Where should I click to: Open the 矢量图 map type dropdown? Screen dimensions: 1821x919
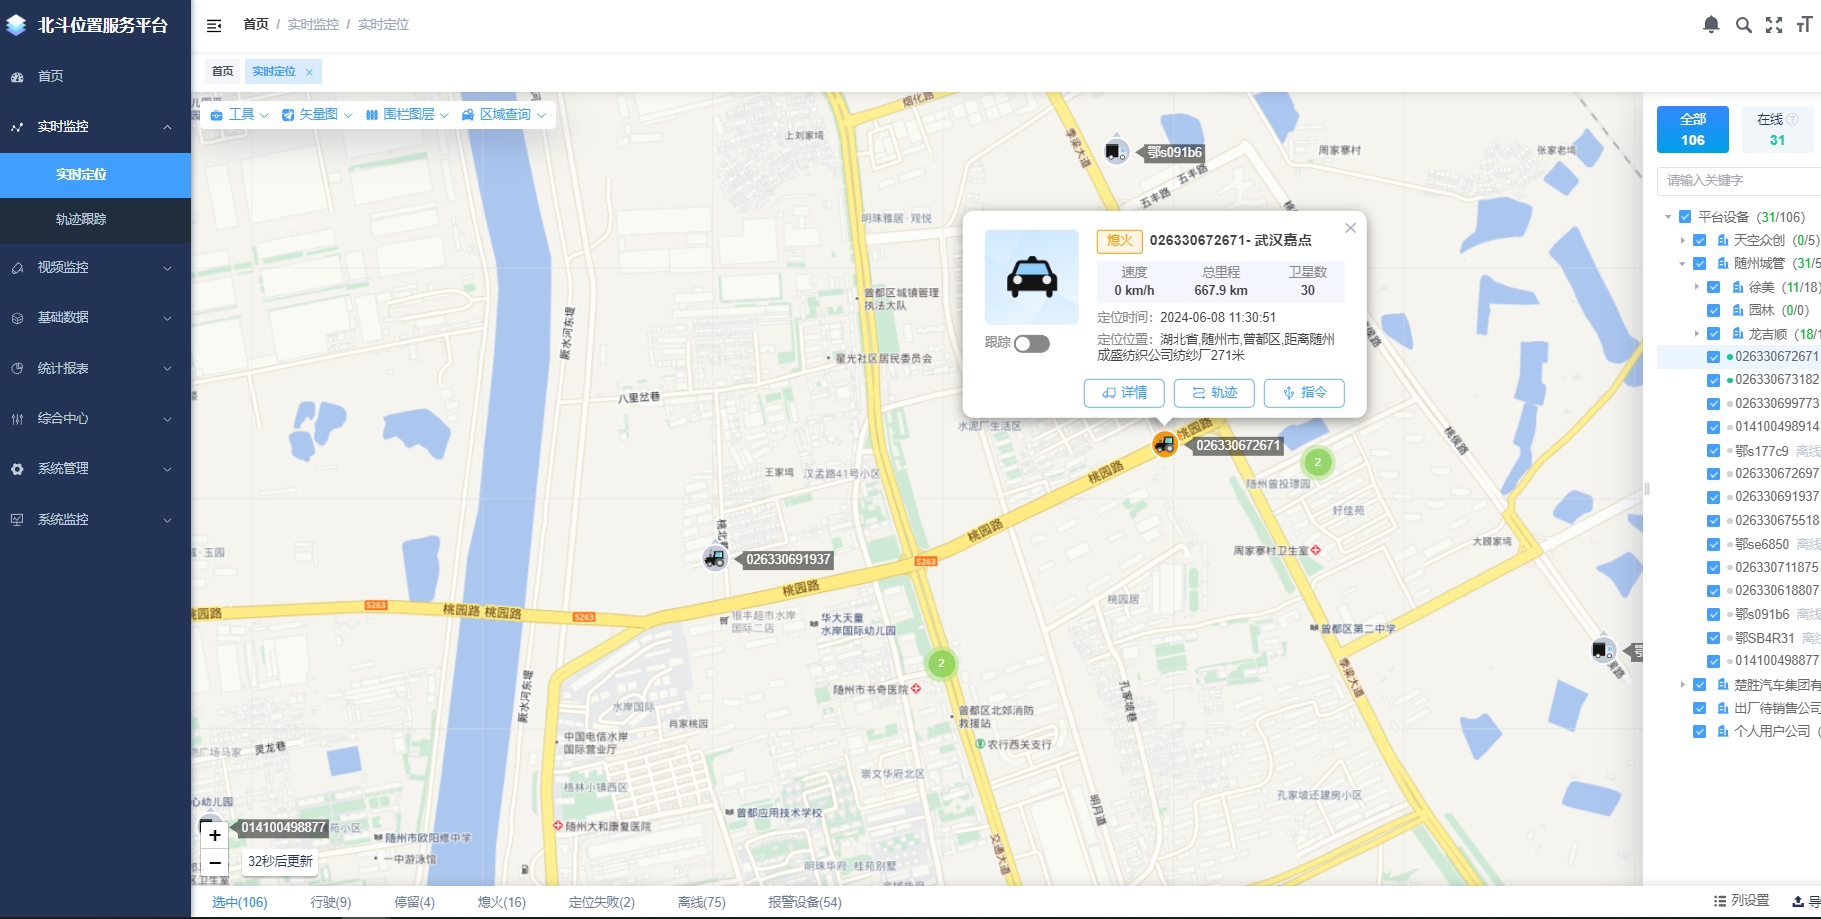(316, 115)
